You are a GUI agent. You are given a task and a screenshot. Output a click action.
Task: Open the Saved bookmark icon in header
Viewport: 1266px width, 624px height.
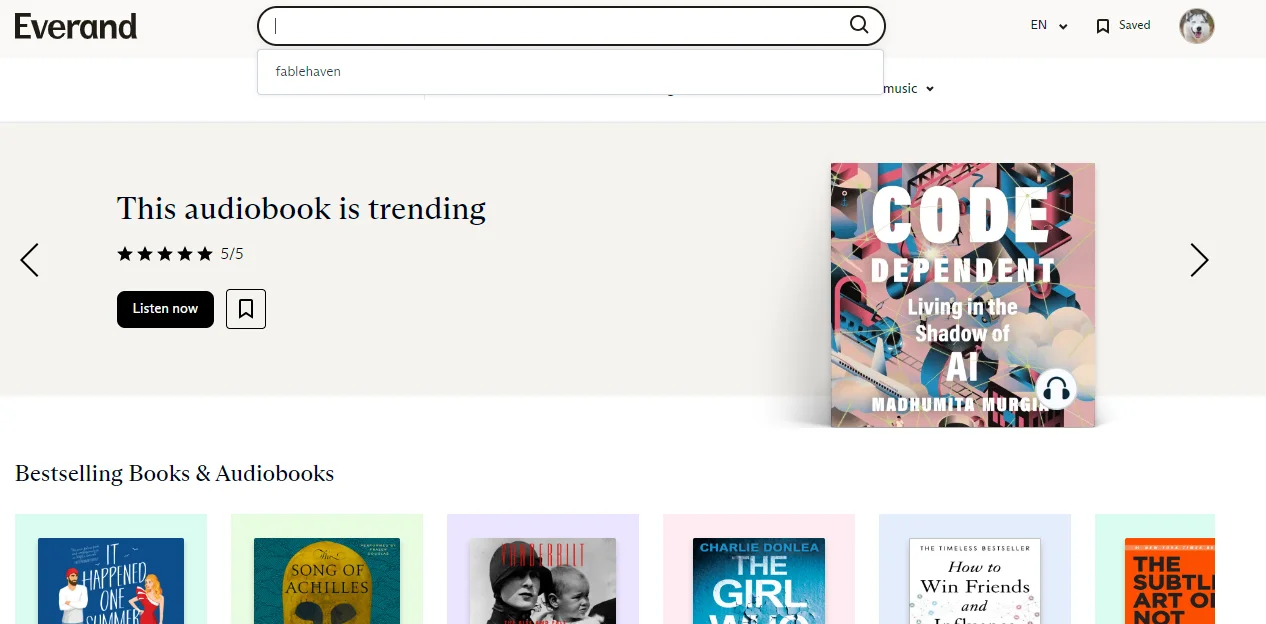pos(1103,26)
